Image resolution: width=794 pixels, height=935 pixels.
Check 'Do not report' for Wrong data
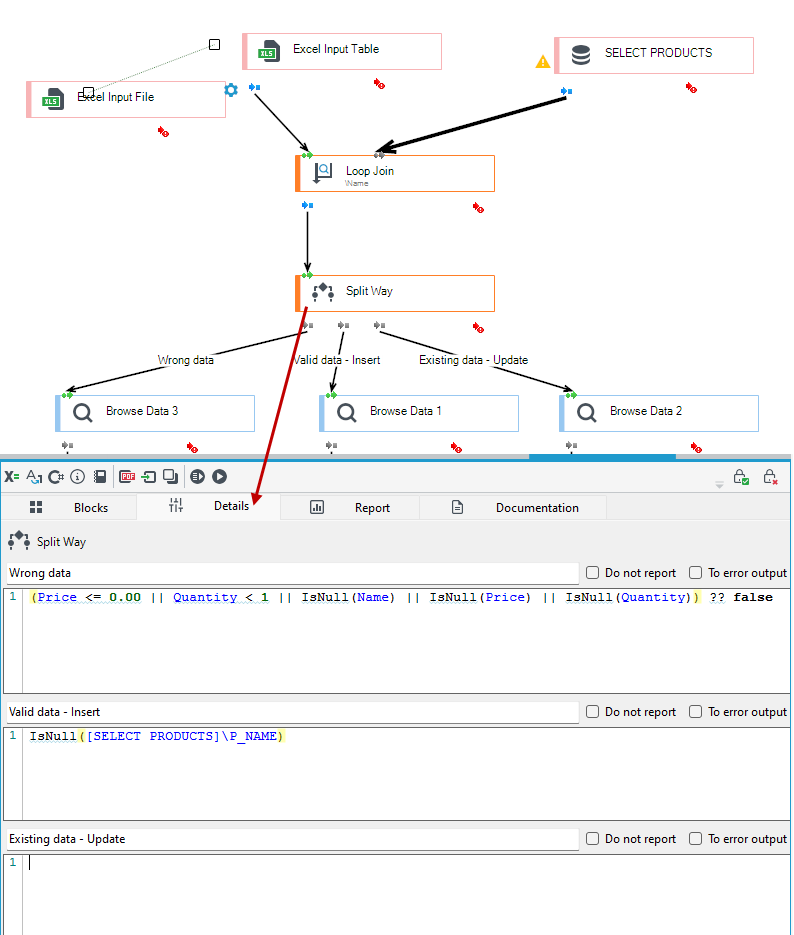tap(593, 572)
